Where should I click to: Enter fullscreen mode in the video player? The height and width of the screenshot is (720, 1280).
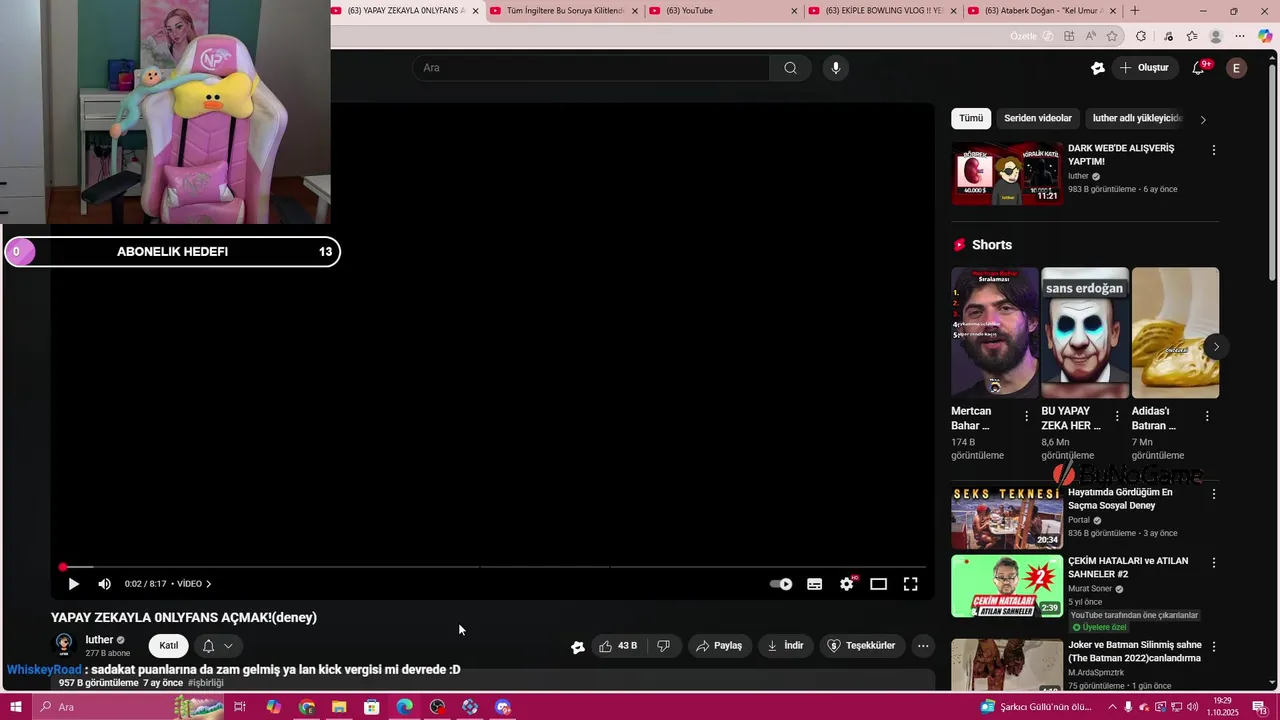911,584
